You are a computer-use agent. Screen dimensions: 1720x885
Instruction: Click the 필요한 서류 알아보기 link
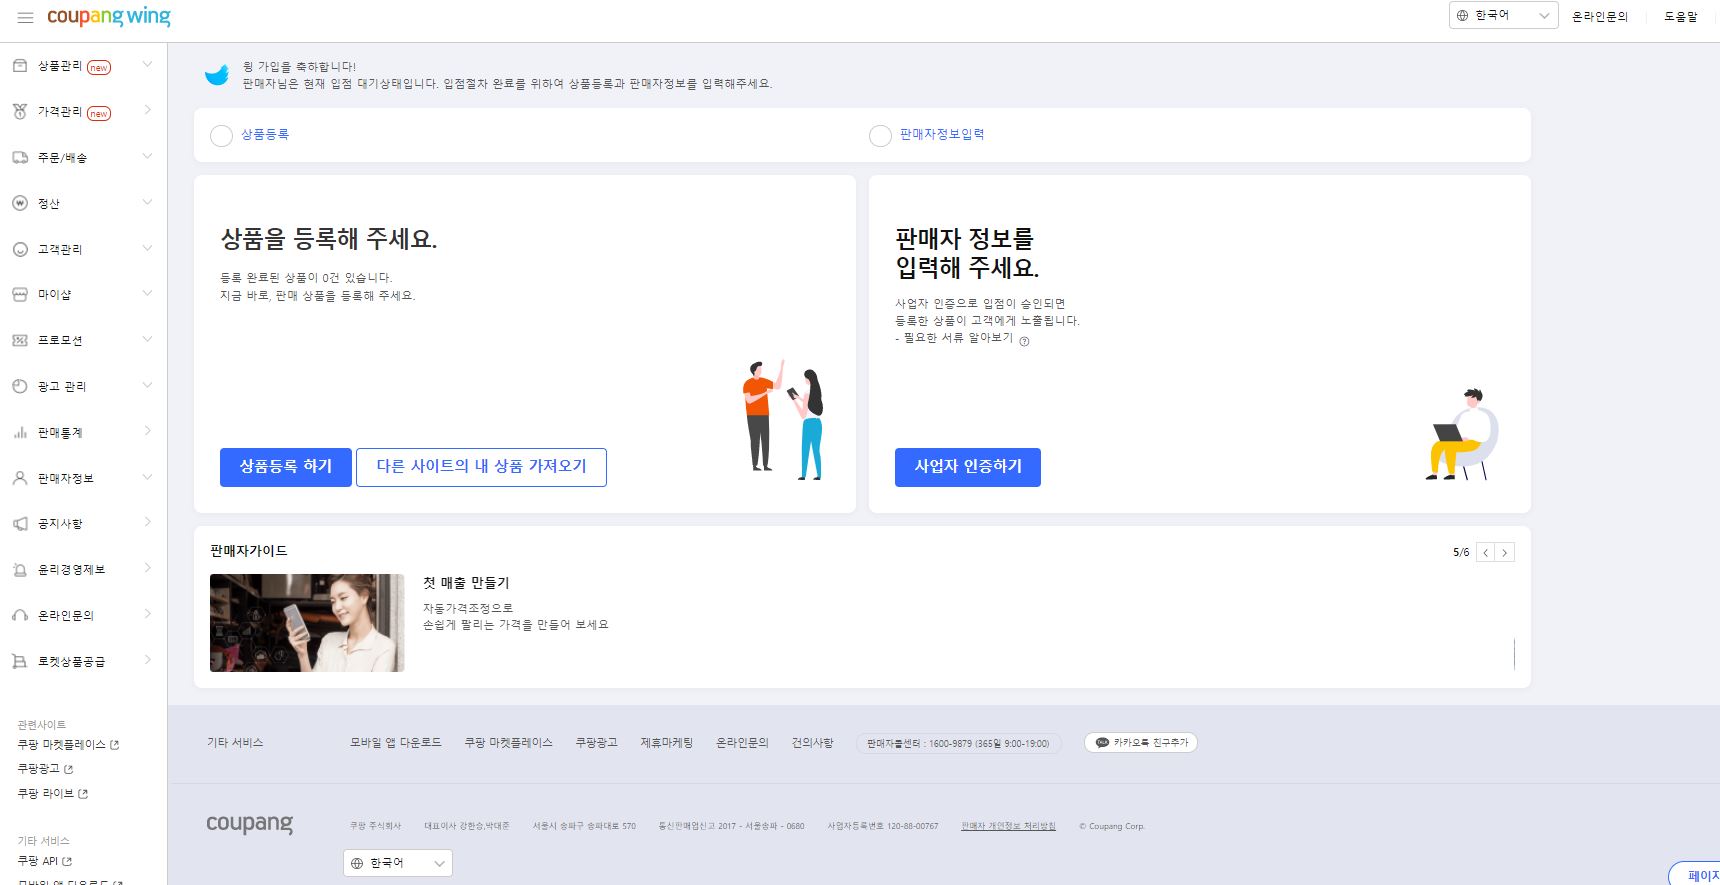pyautogui.click(x=958, y=338)
